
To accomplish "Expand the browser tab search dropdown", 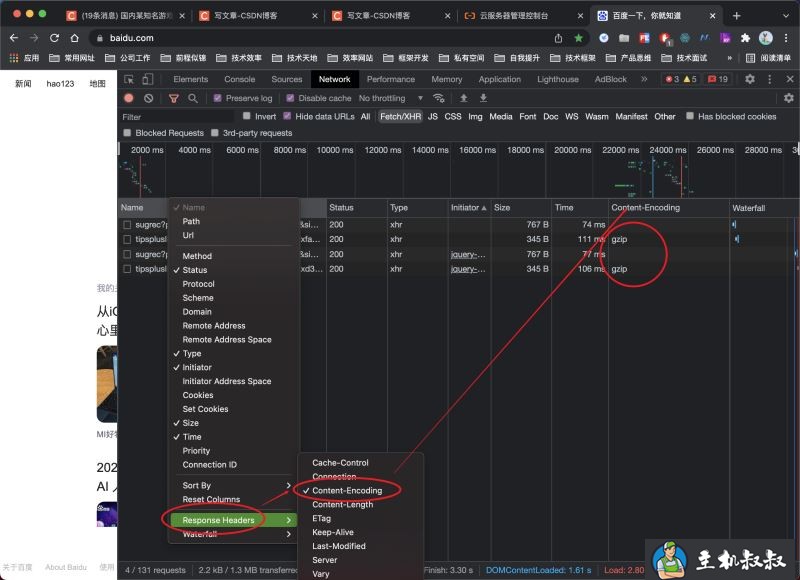I will pos(786,16).
